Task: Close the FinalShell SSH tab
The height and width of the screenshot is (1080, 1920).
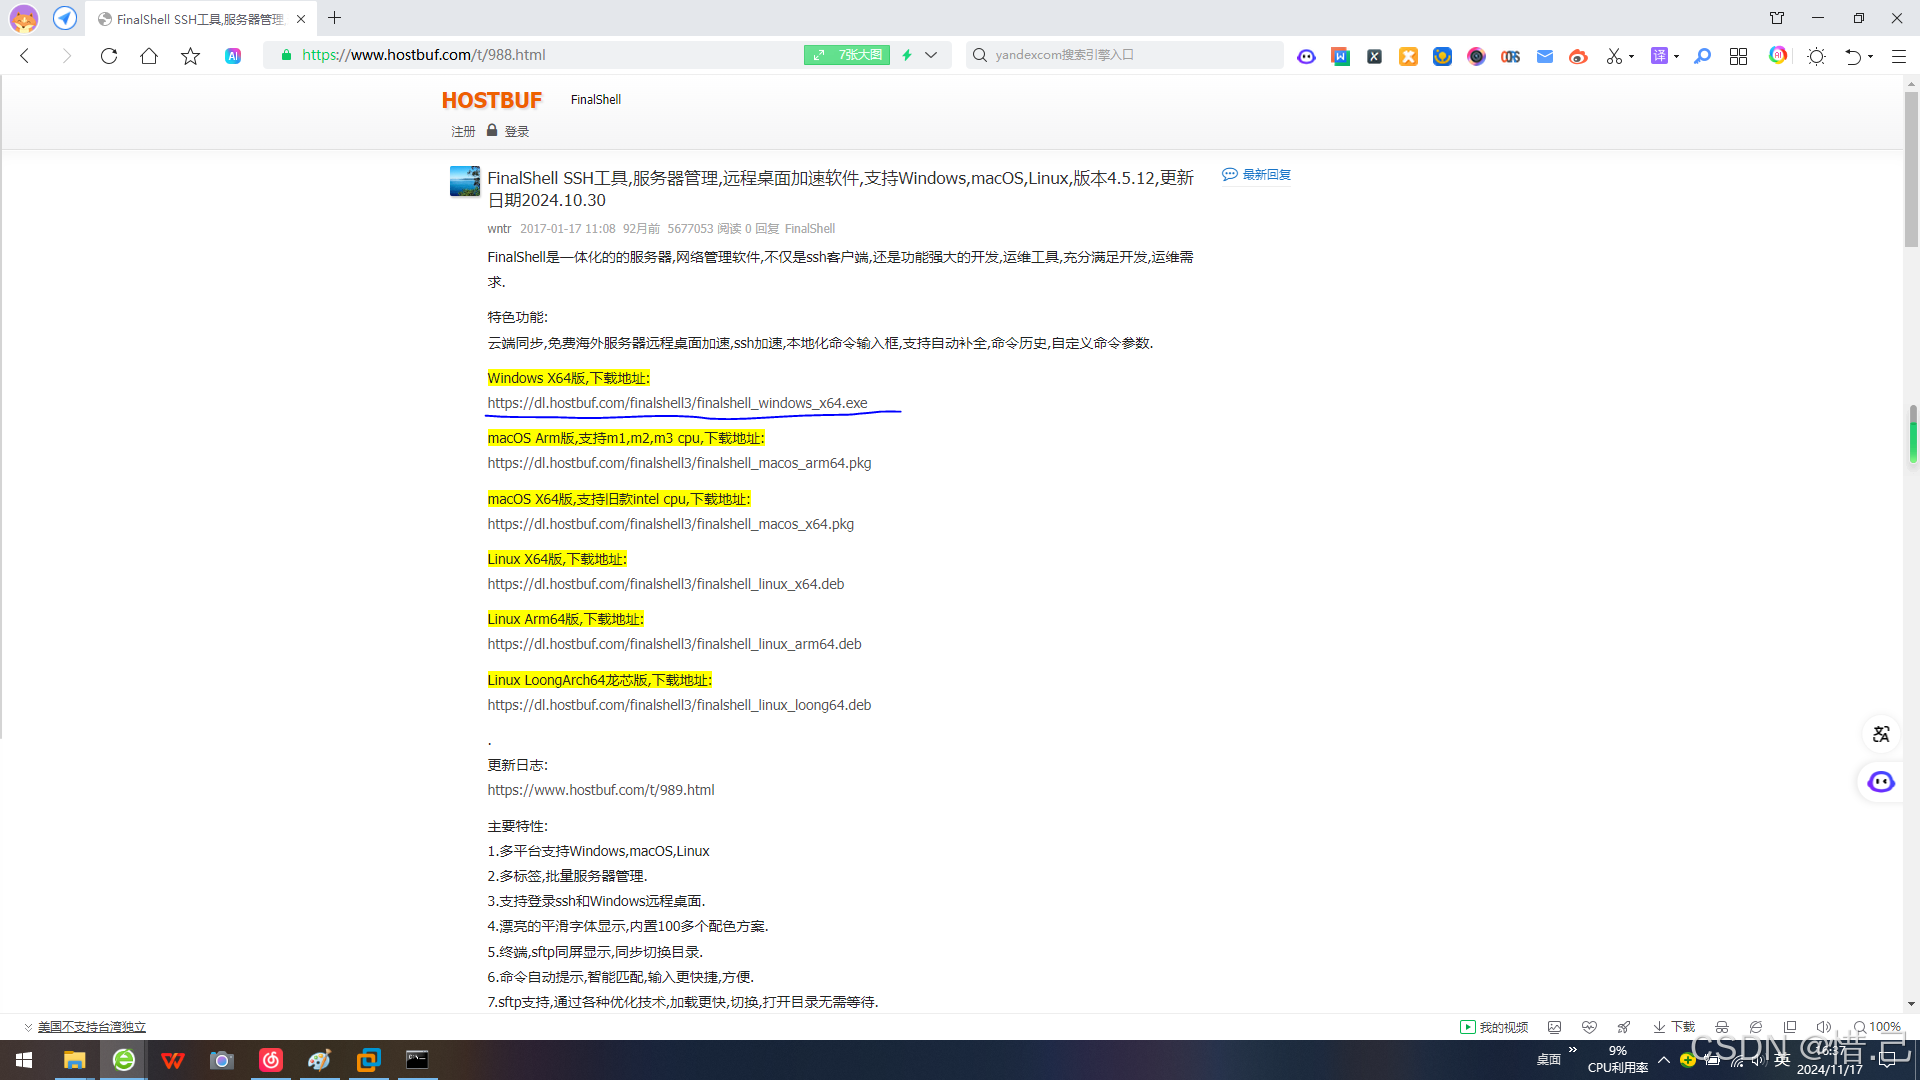Action: point(301,19)
